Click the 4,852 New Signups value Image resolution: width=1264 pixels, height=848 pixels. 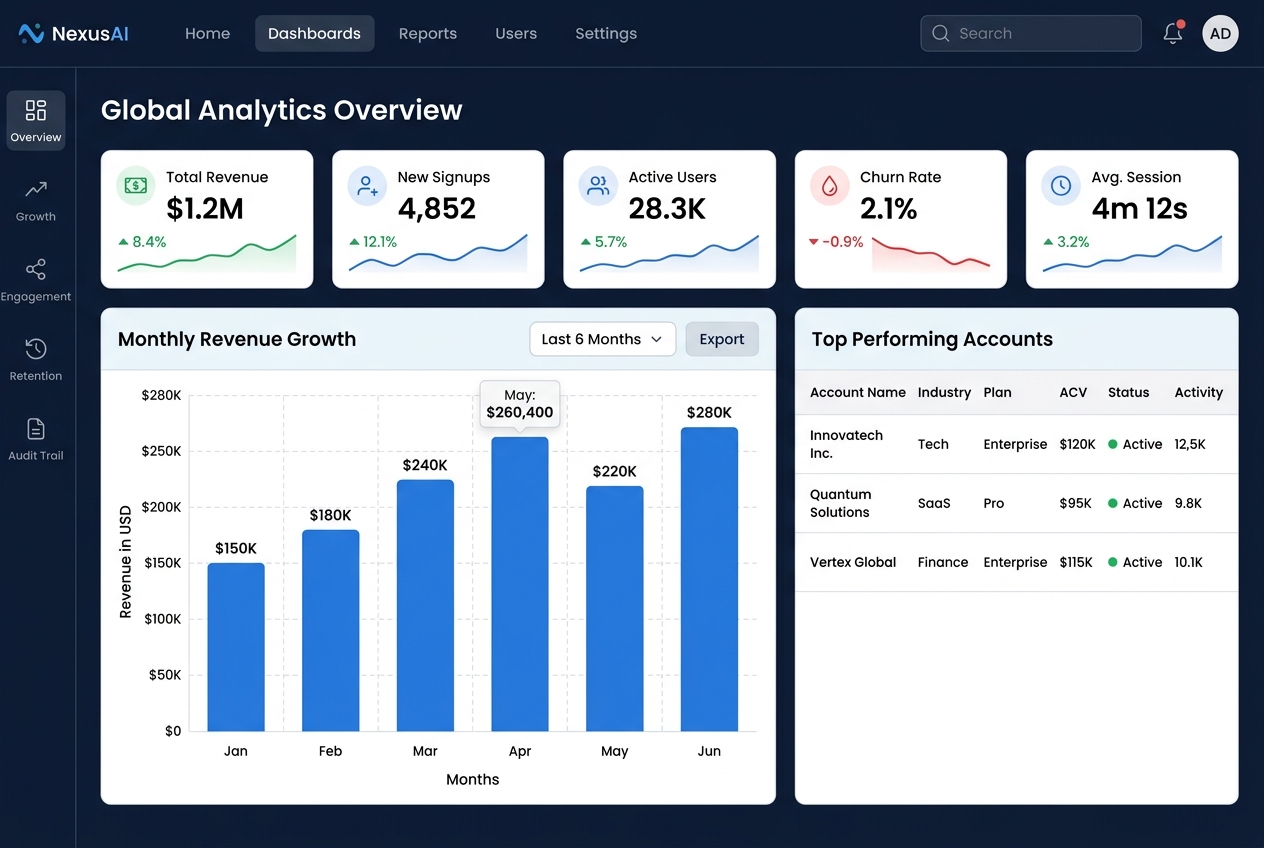point(437,208)
